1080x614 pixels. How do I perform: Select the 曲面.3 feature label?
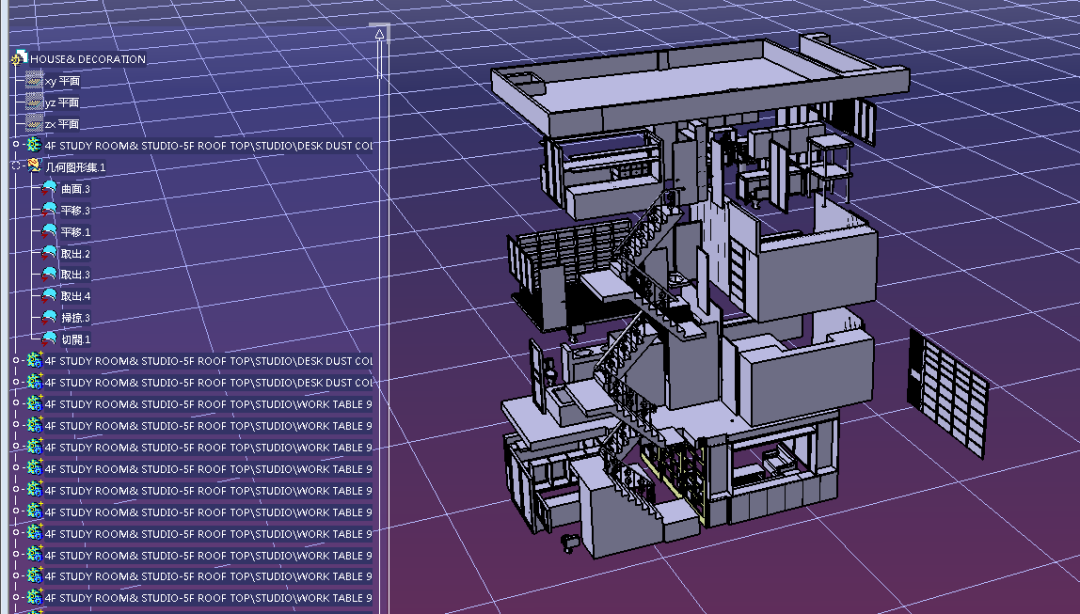pyautogui.click(x=76, y=188)
